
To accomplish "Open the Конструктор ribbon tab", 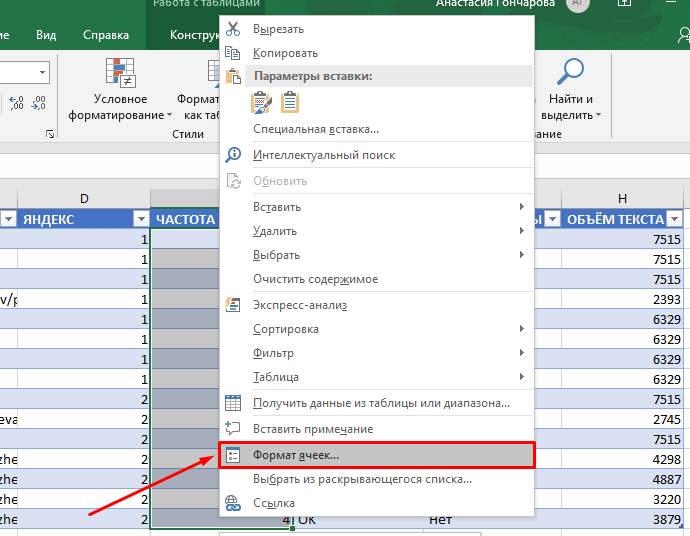I will point(195,35).
